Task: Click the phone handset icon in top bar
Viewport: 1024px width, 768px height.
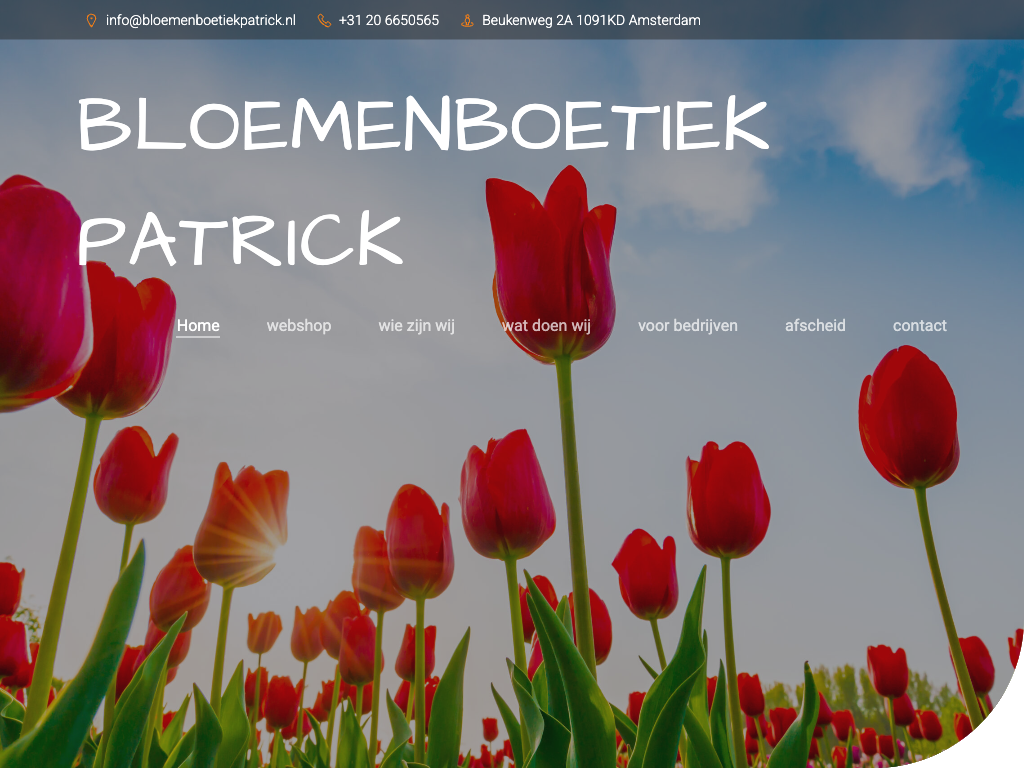Action: [324, 20]
